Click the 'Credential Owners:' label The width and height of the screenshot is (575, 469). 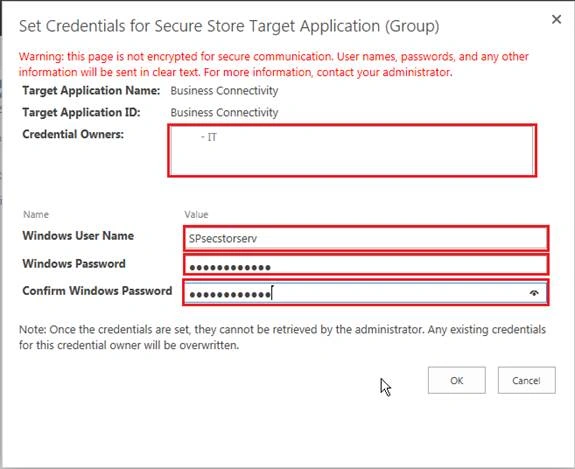click(73, 134)
